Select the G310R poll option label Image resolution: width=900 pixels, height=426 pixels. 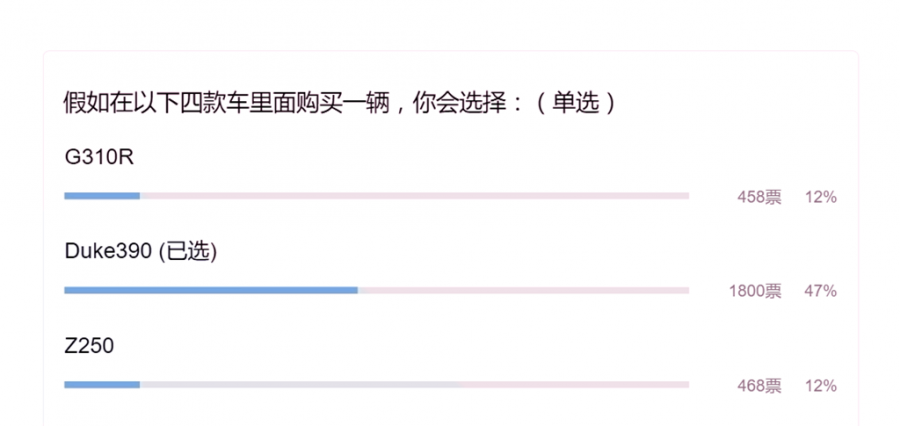pos(93,157)
